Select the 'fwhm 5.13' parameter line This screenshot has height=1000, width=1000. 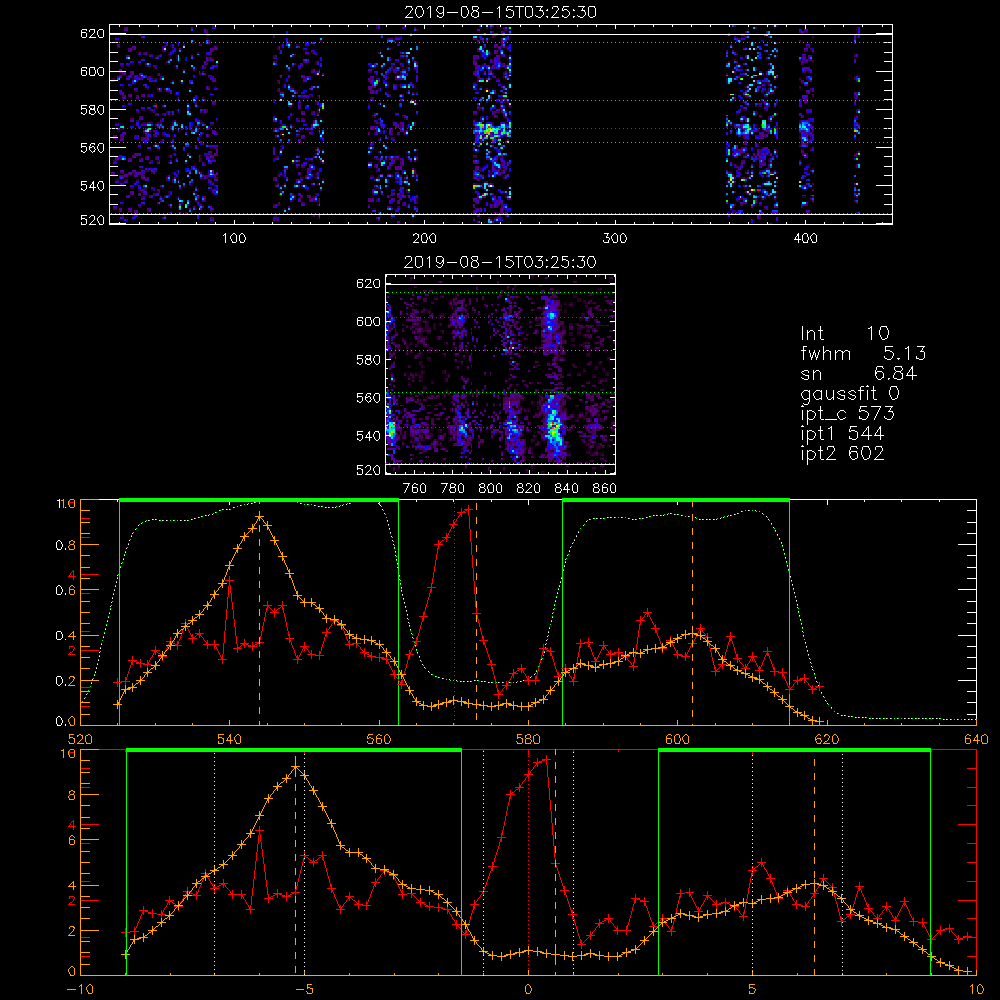click(864, 353)
